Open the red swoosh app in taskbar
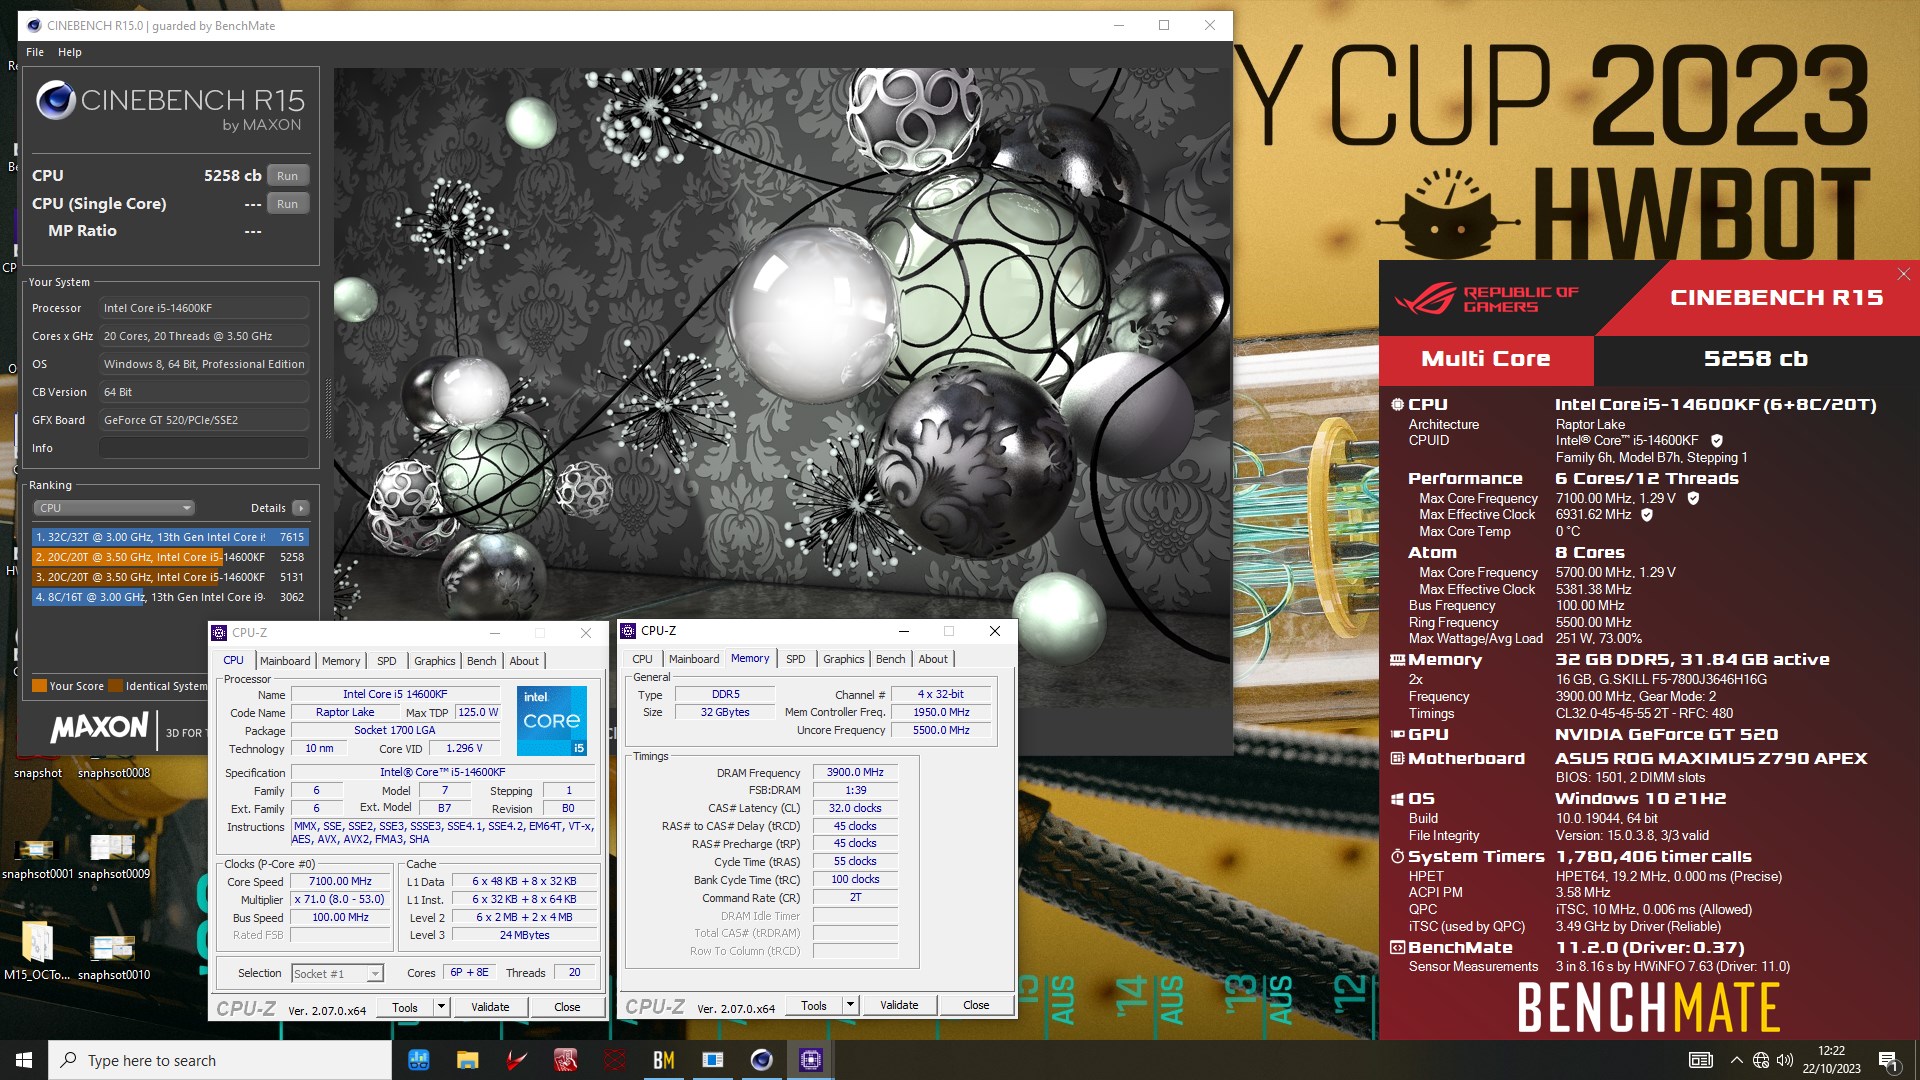This screenshot has width=1920, height=1080. click(x=516, y=1060)
